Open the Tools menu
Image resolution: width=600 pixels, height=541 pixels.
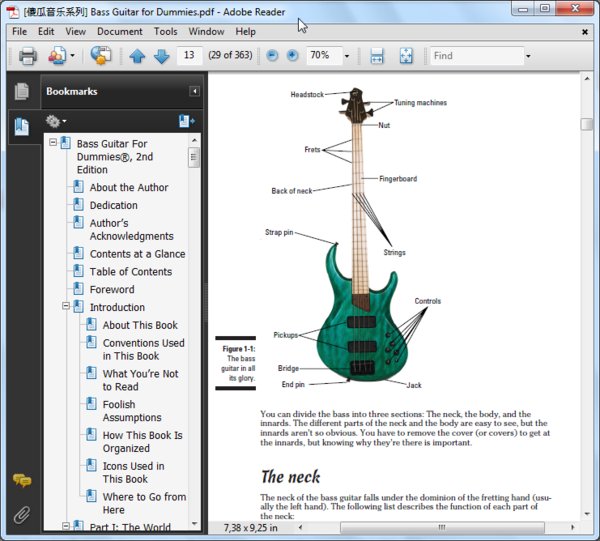coord(165,32)
